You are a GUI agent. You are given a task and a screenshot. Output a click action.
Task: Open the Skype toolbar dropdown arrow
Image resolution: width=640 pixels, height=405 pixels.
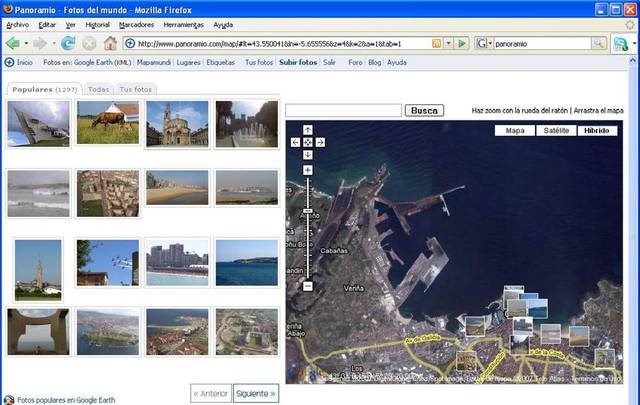tap(634, 43)
